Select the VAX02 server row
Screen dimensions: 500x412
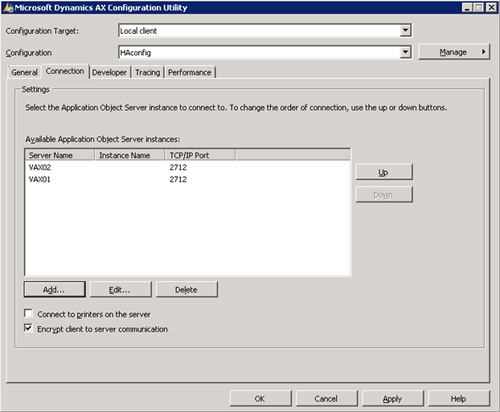[188, 167]
